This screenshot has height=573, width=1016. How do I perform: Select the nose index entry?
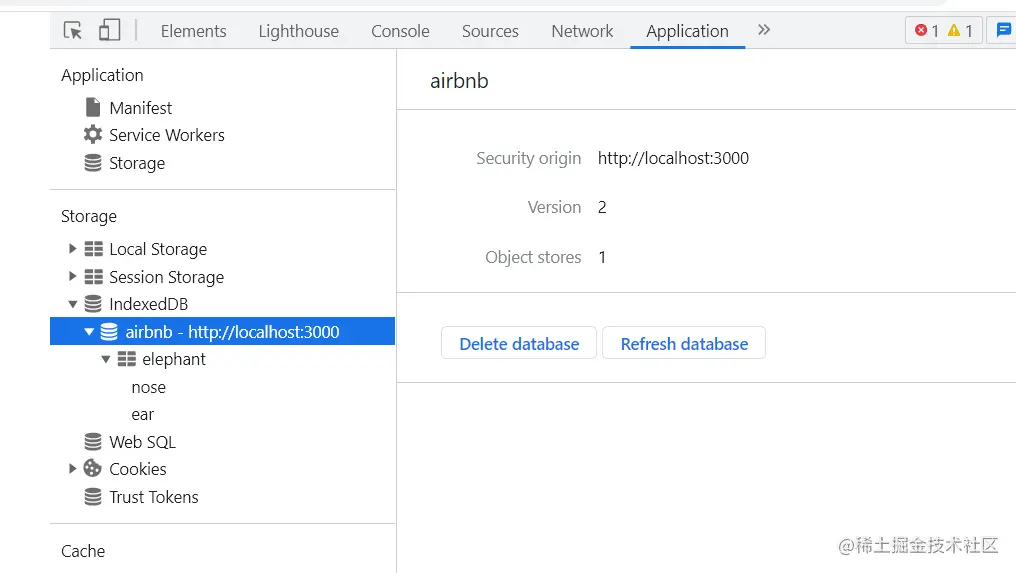pyautogui.click(x=149, y=387)
